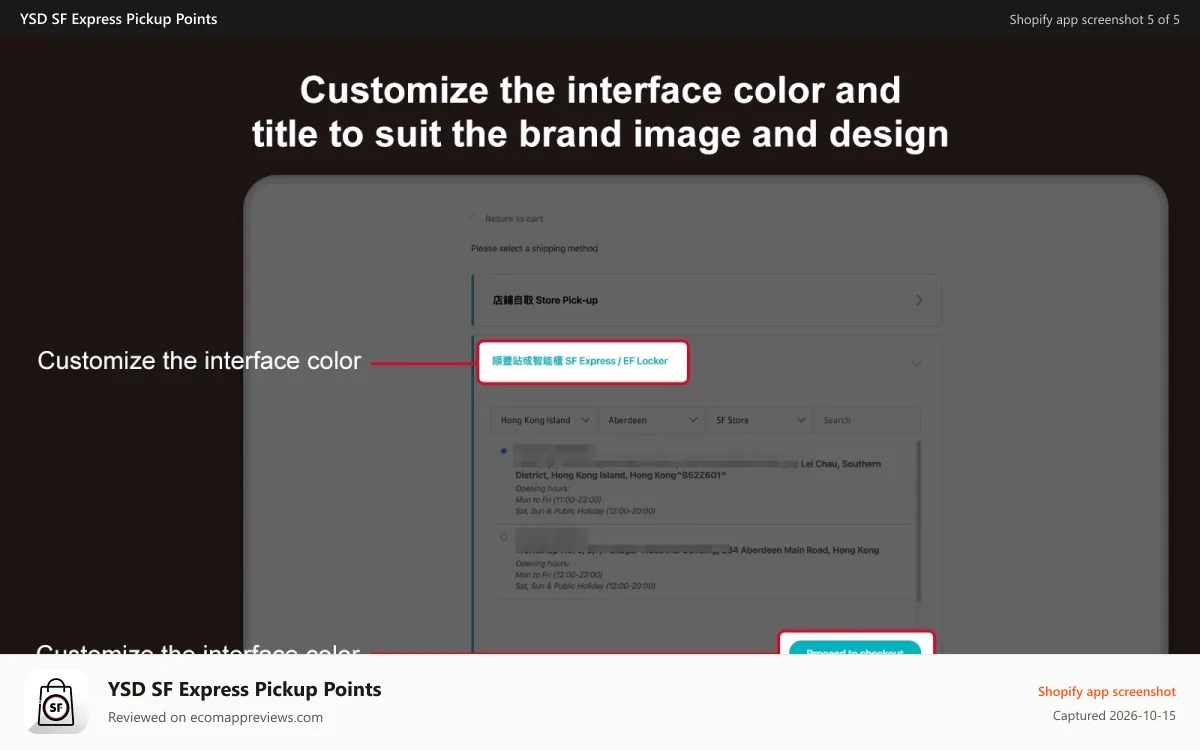Click the SF Express / EF Locker title
1200x750 pixels.
coord(580,360)
